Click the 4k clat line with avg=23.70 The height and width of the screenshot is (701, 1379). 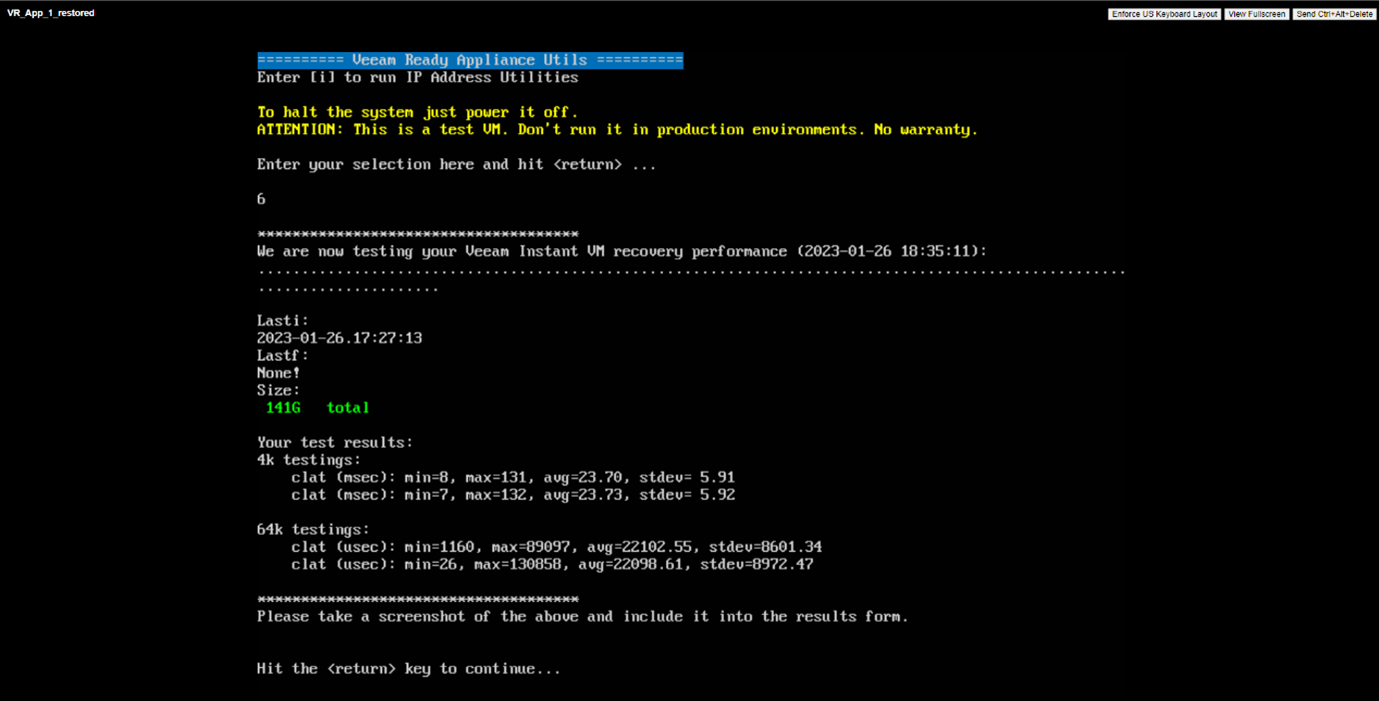point(513,478)
